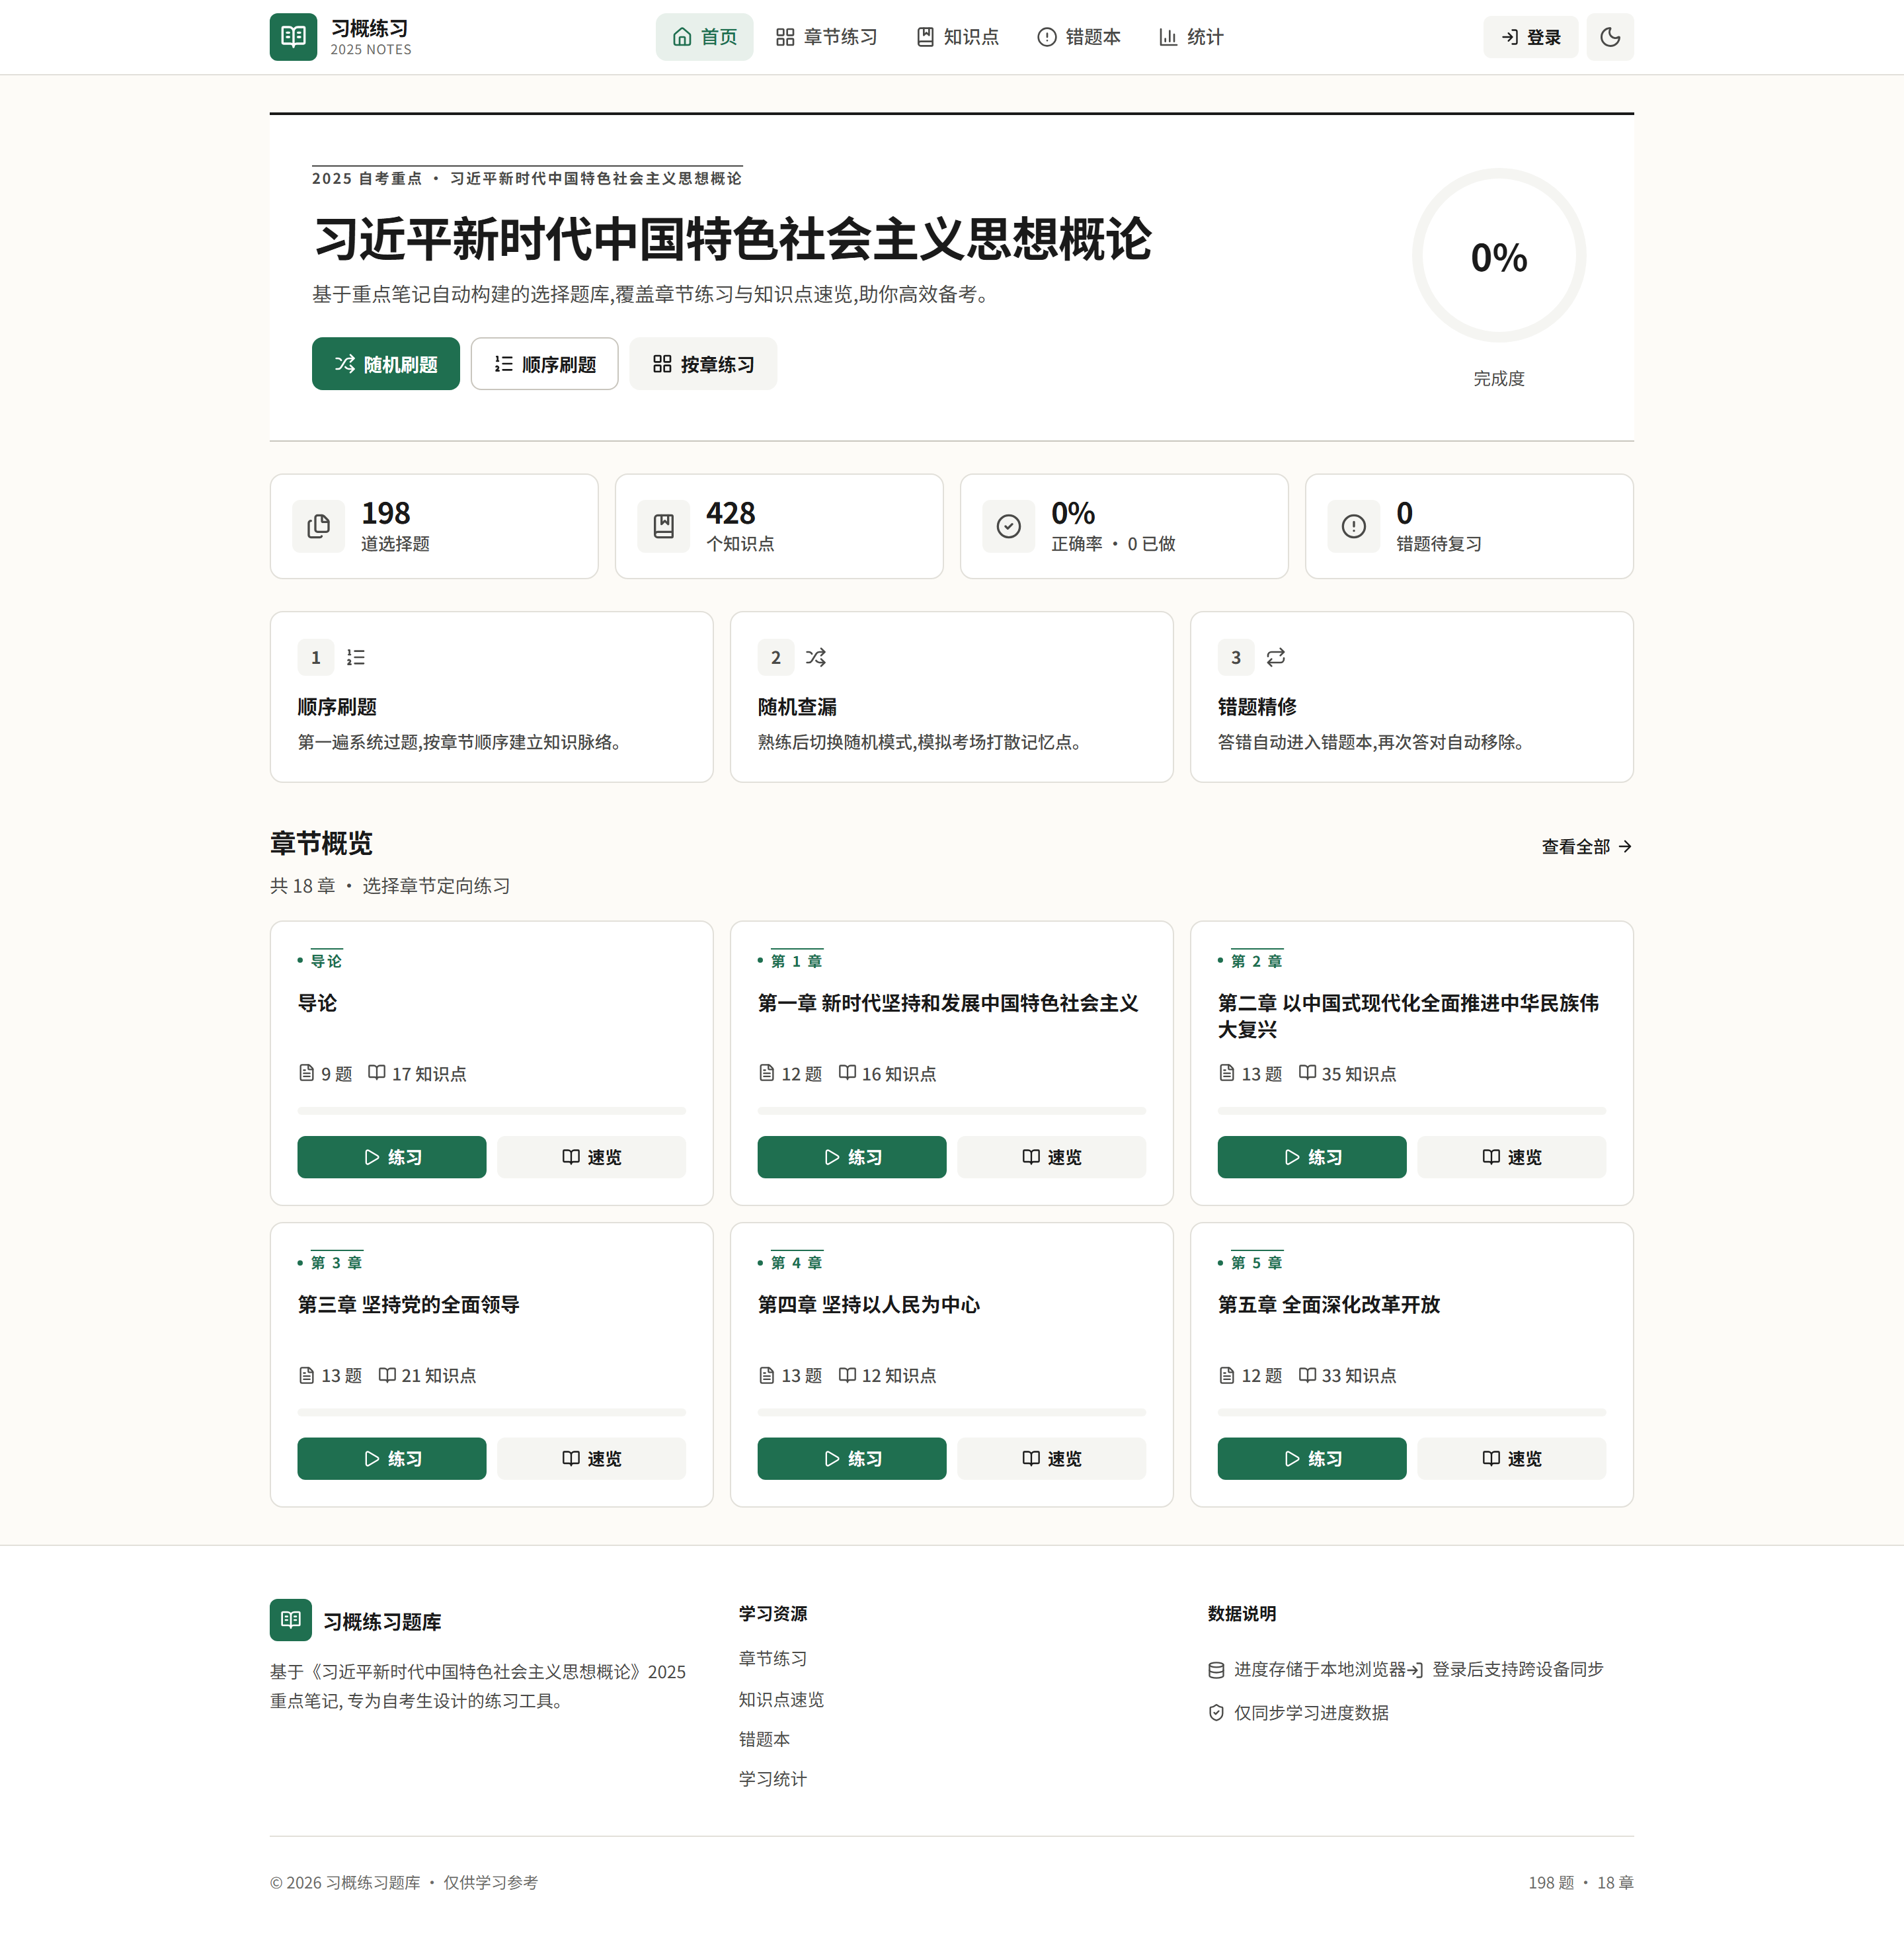Follow the footer 章节练习 link
The height and width of the screenshot is (1948, 1904).
(773, 1658)
